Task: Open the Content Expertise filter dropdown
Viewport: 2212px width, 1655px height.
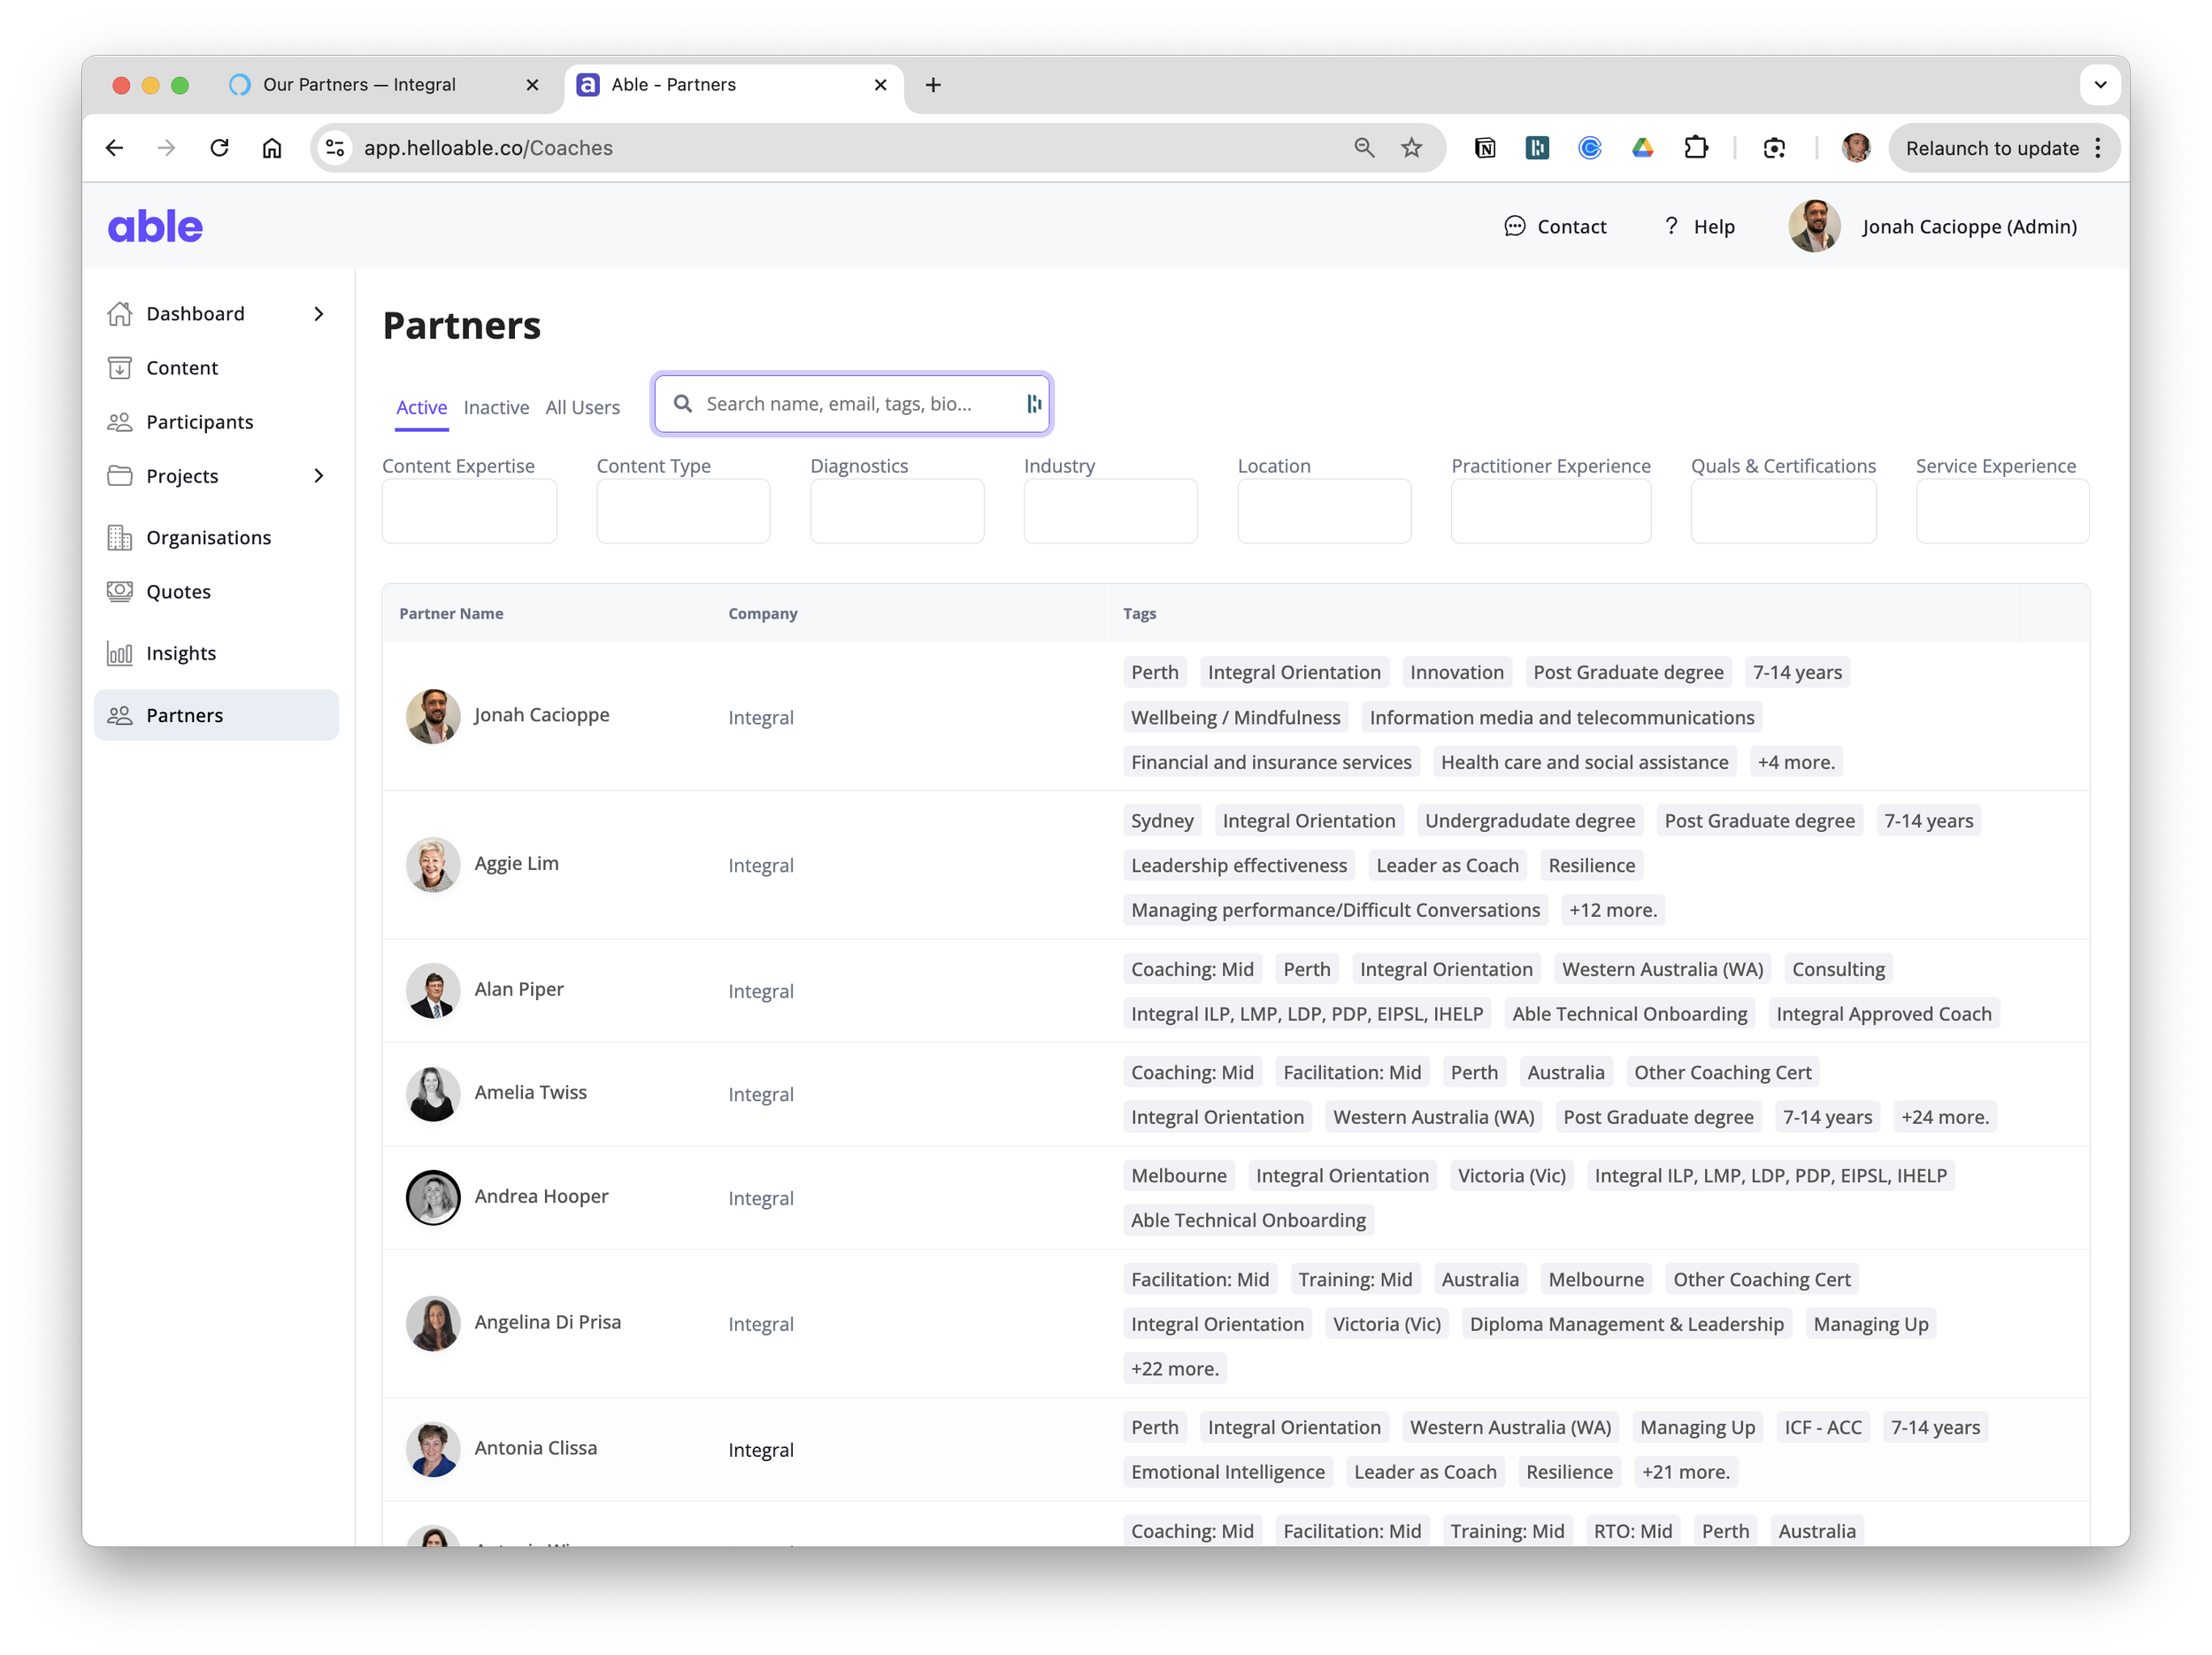Action: [469, 511]
